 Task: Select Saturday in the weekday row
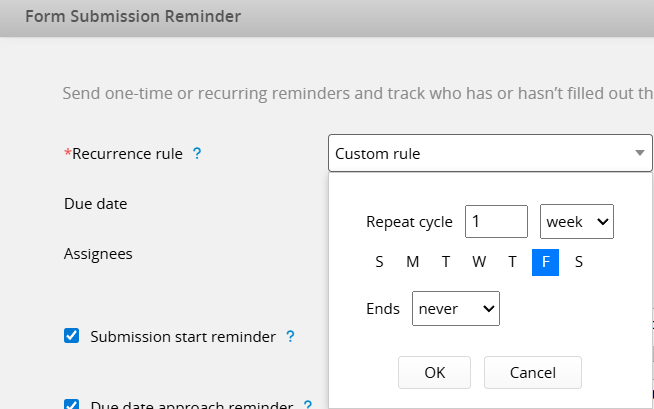pyautogui.click(x=578, y=263)
